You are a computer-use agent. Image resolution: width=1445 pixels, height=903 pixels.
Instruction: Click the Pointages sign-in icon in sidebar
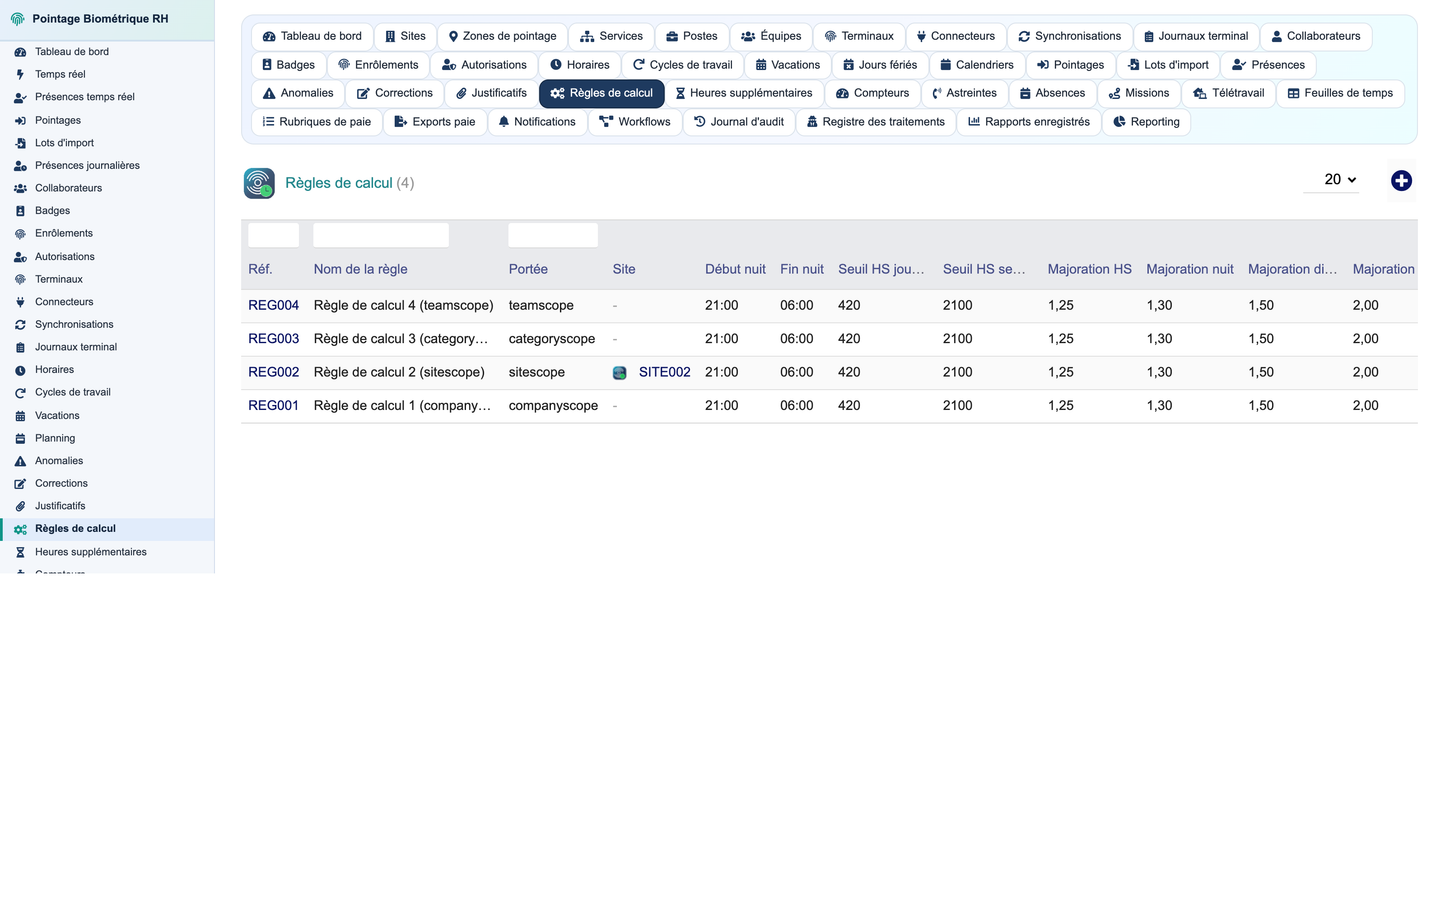20,120
